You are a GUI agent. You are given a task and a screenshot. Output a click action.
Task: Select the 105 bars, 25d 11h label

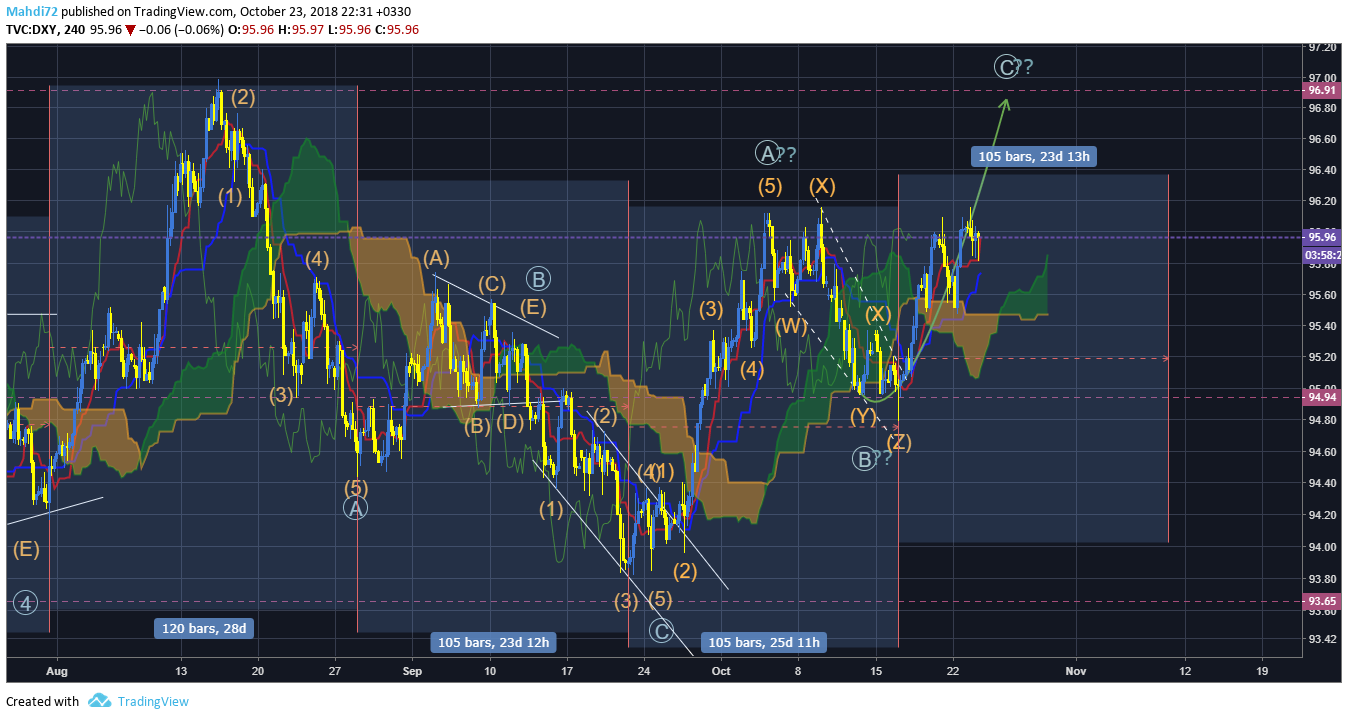coord(763,642)
